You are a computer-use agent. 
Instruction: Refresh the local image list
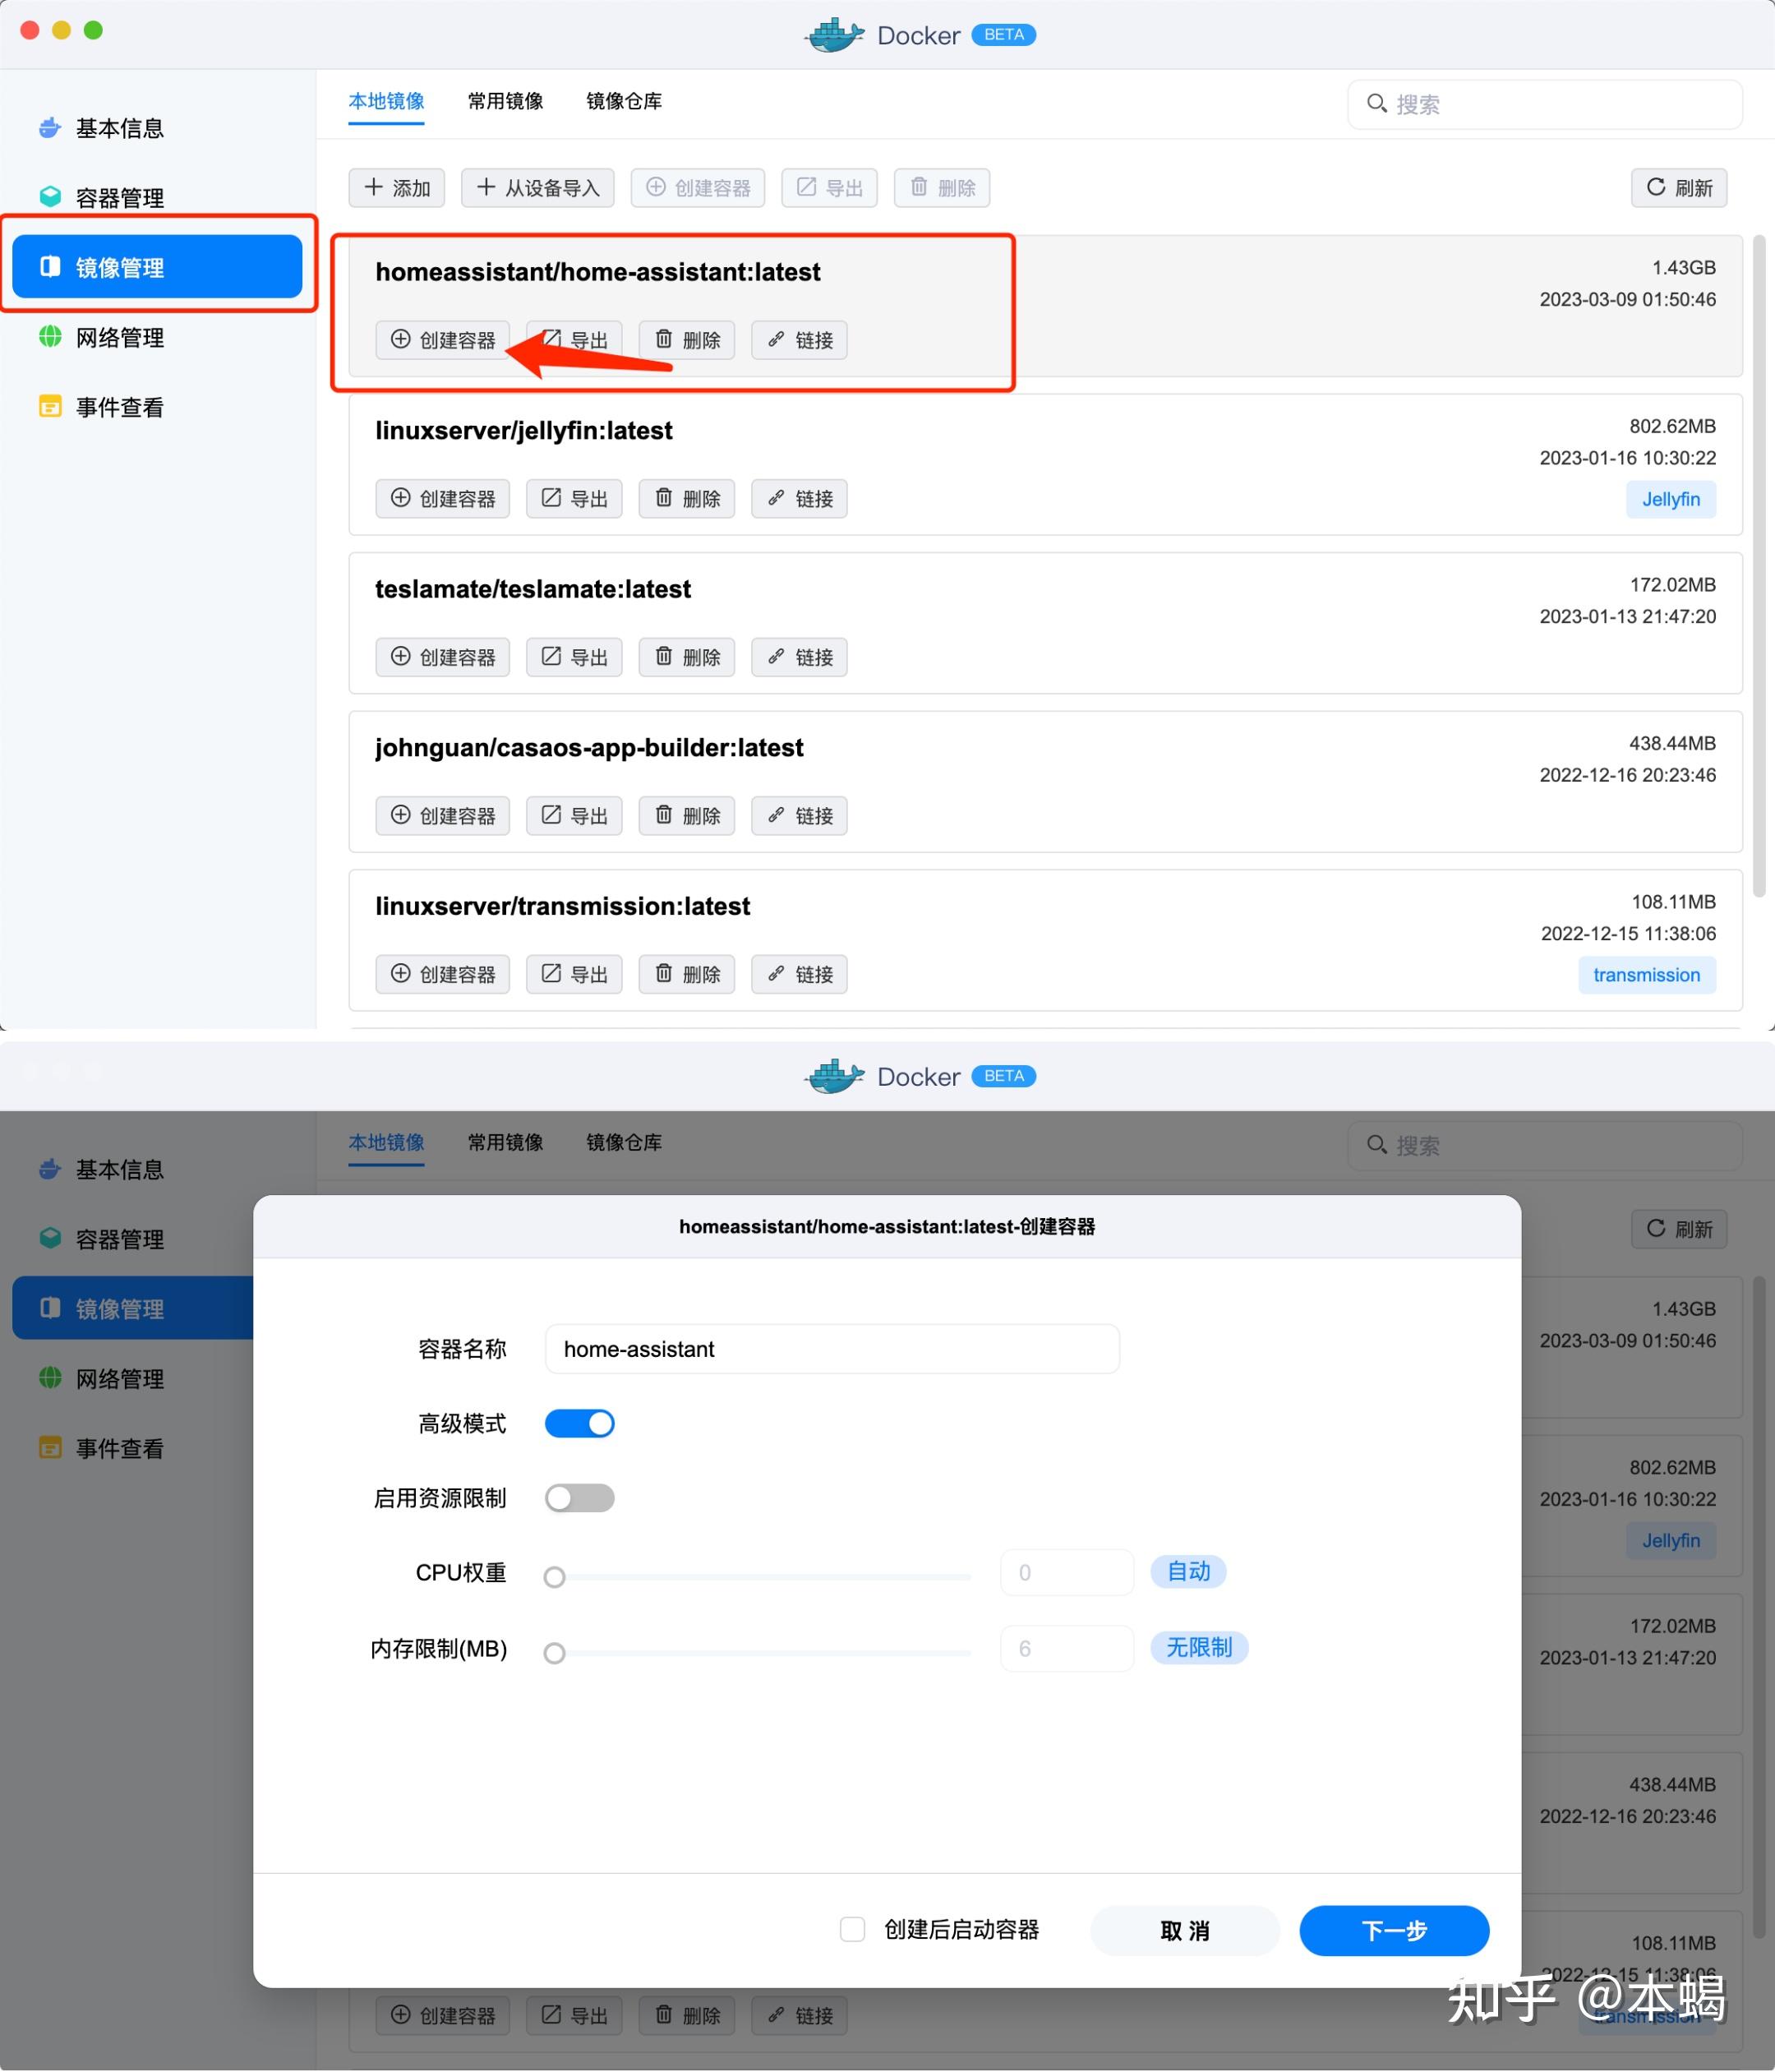[x=1679, y=187]
